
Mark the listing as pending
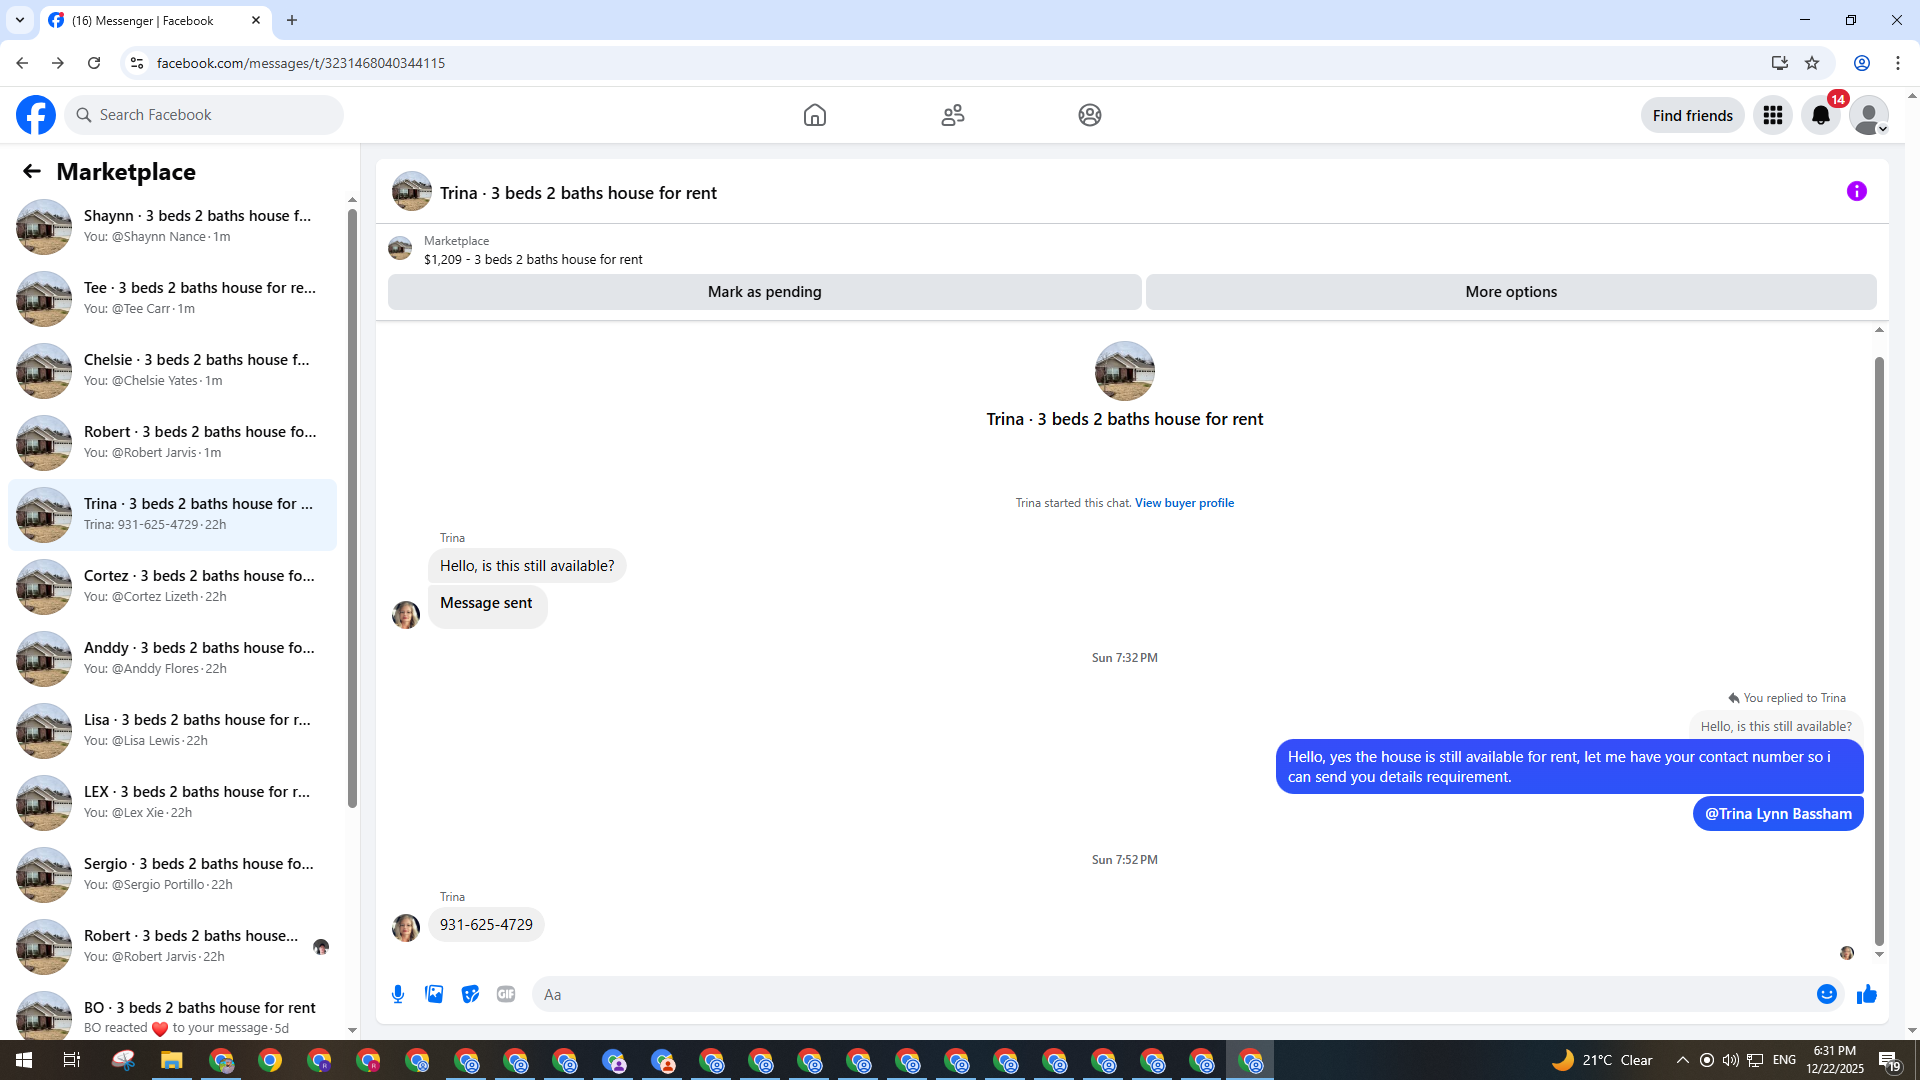[764, 292]
